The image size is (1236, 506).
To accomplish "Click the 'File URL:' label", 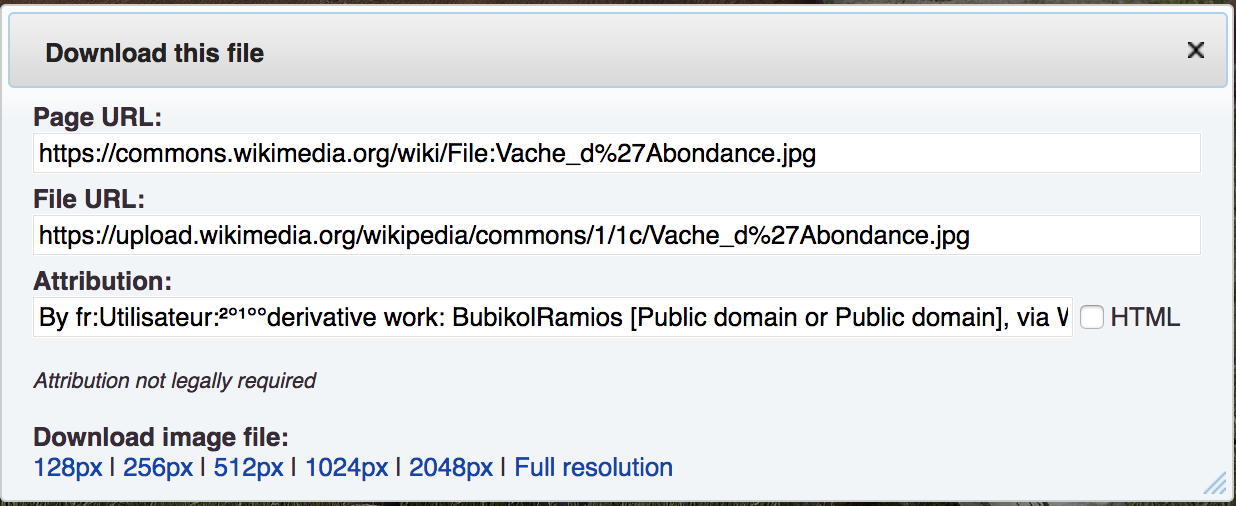I will (89, 199).
